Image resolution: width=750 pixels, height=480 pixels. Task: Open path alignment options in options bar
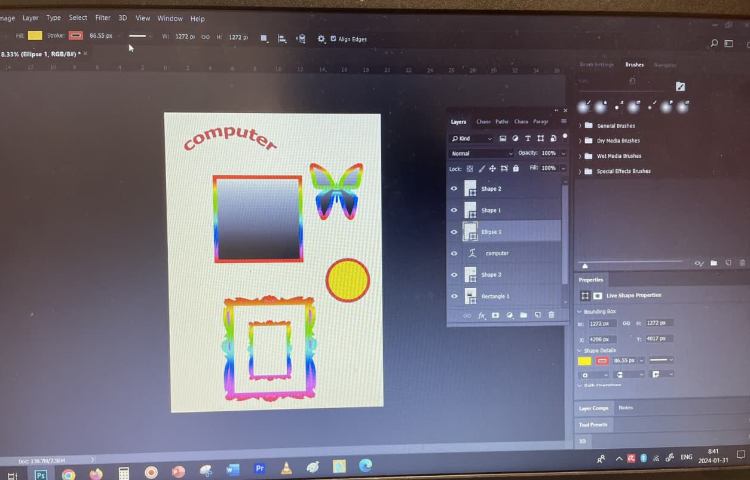click(x=282, y=38)
